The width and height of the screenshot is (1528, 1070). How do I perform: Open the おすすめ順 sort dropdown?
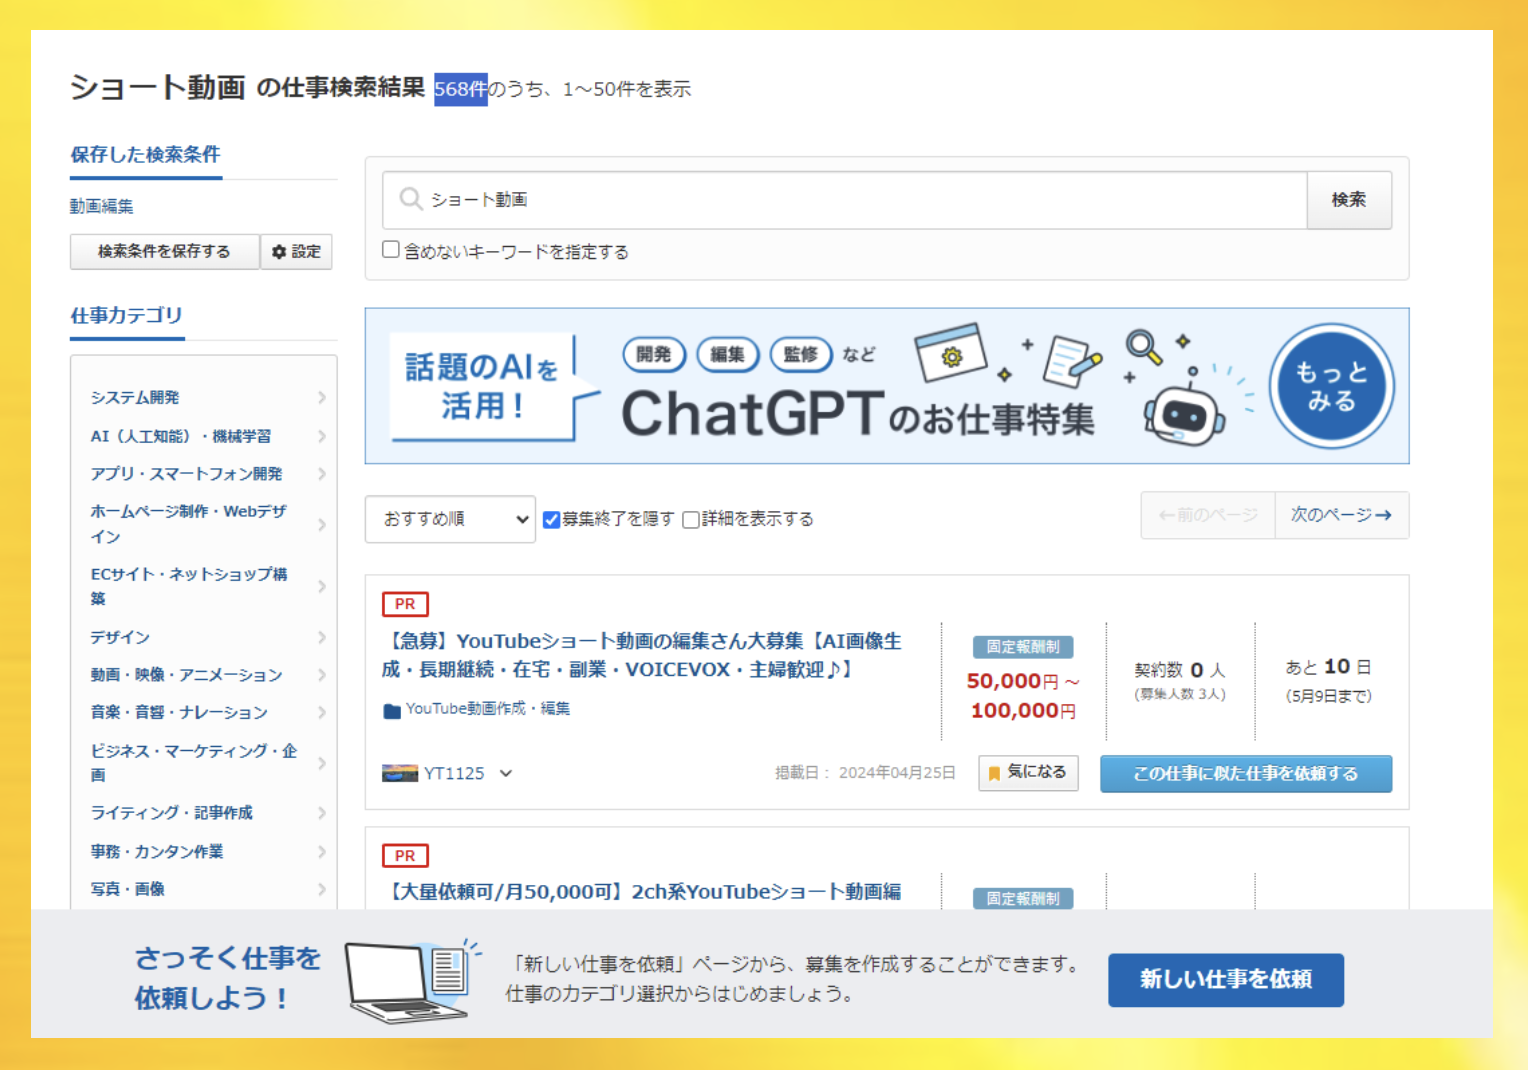(450, 519)
